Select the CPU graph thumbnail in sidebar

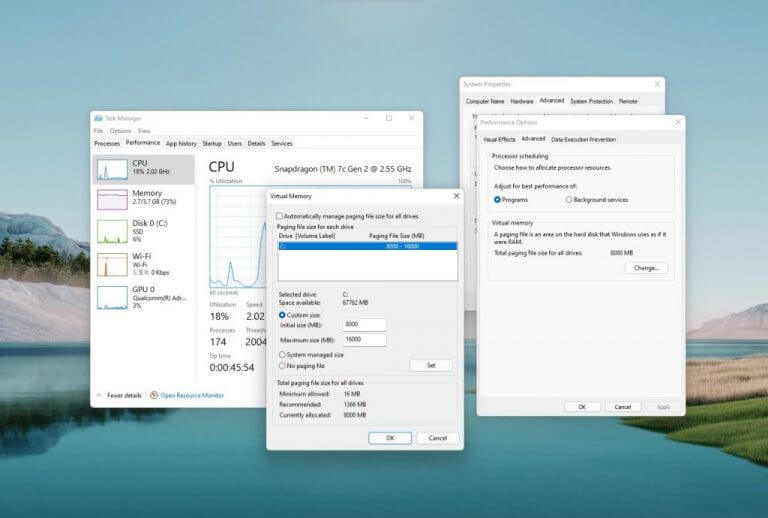[x=112, y=169]
